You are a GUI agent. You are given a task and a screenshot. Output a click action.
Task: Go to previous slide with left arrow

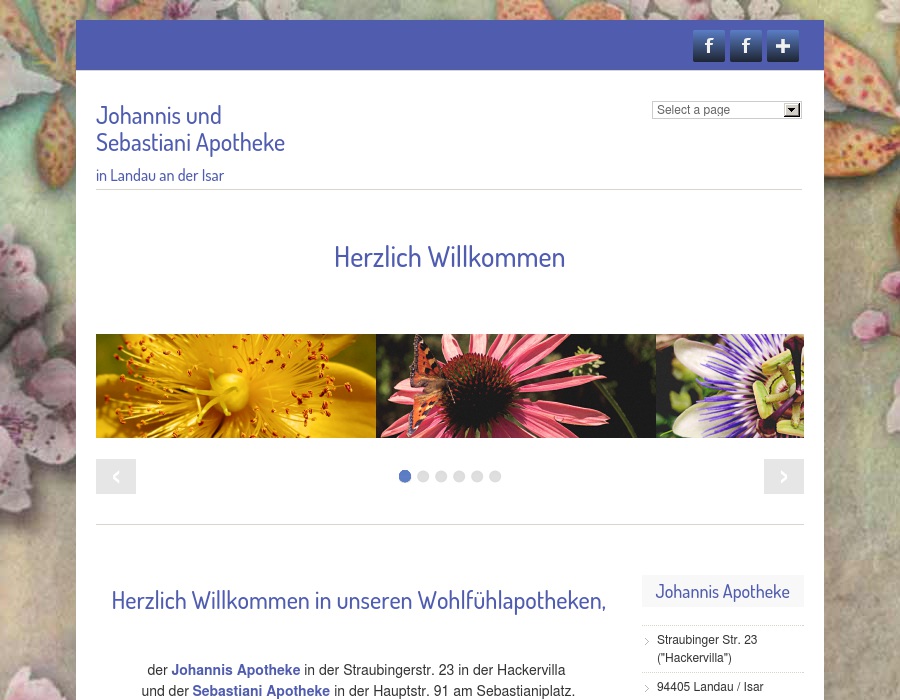(116, 476)
